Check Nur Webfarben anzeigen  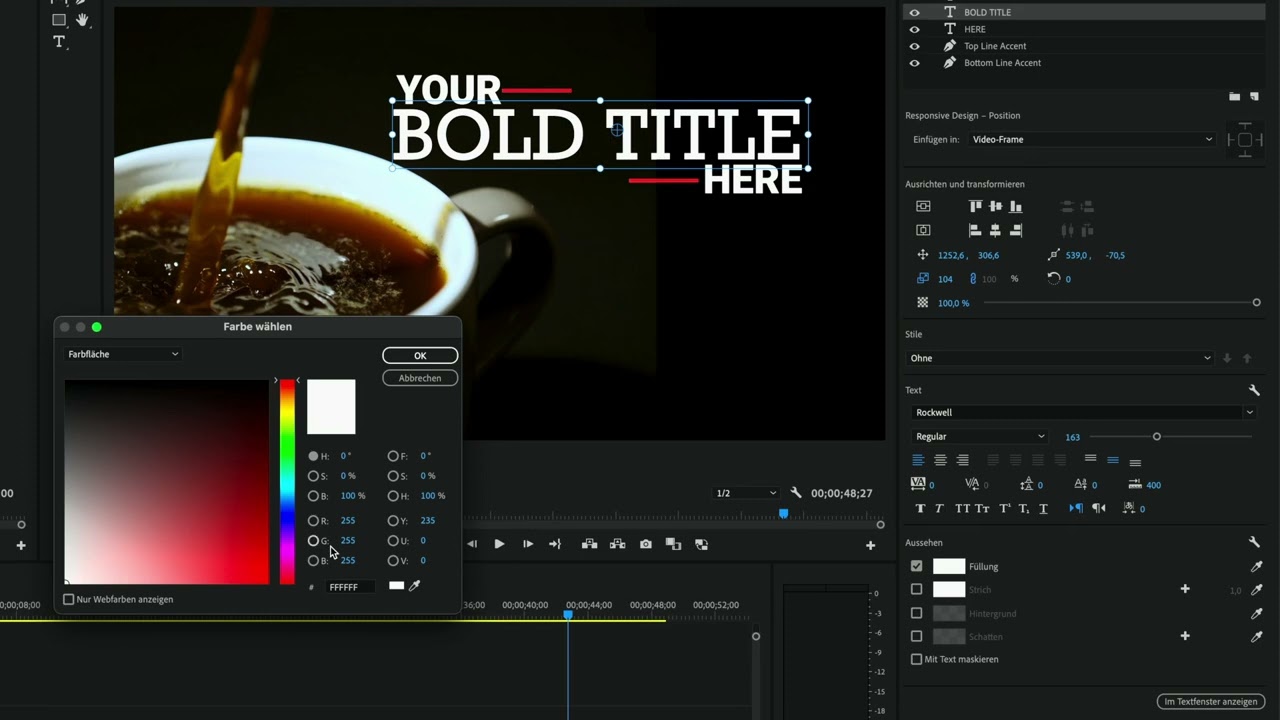coord(69,600)
